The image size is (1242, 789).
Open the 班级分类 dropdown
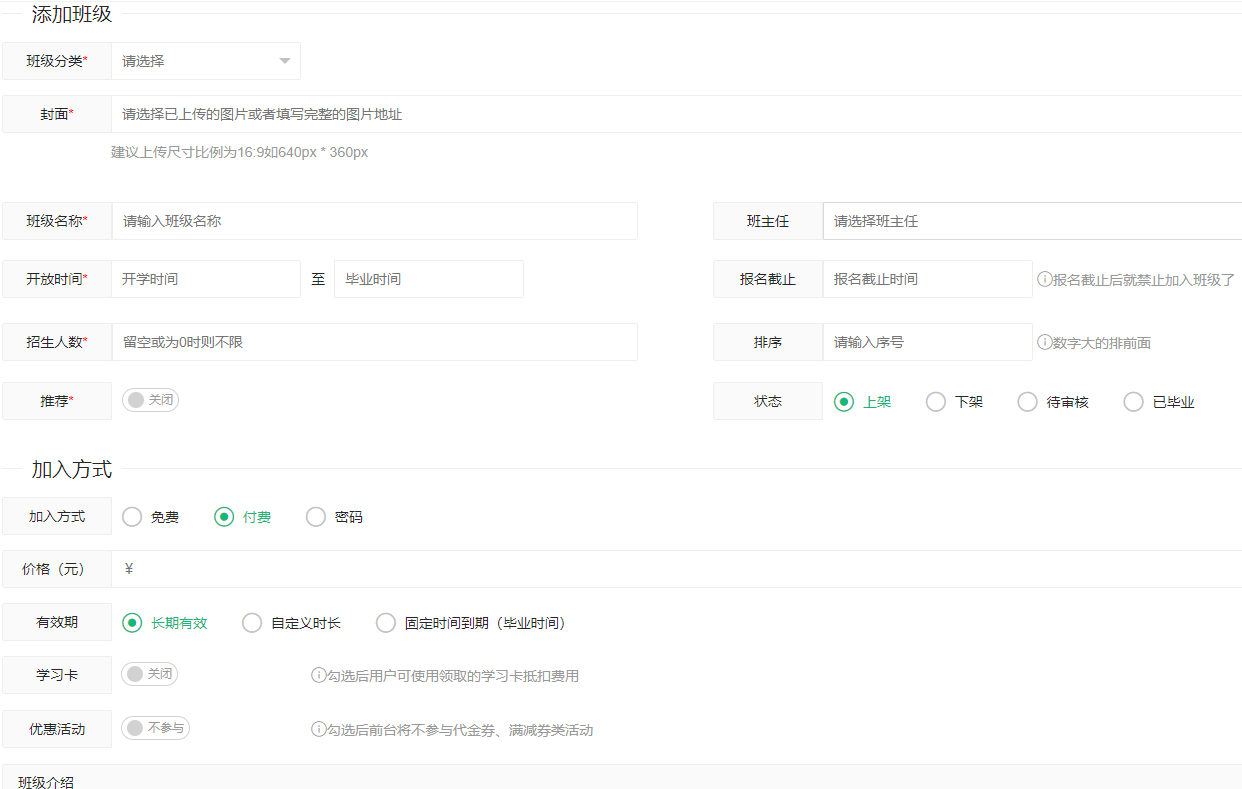click(x=205, y=61)
